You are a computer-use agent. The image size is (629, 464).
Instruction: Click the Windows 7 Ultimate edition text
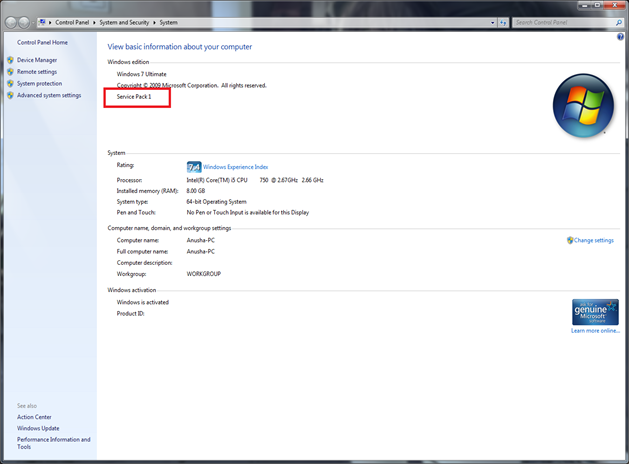(141, 74)
